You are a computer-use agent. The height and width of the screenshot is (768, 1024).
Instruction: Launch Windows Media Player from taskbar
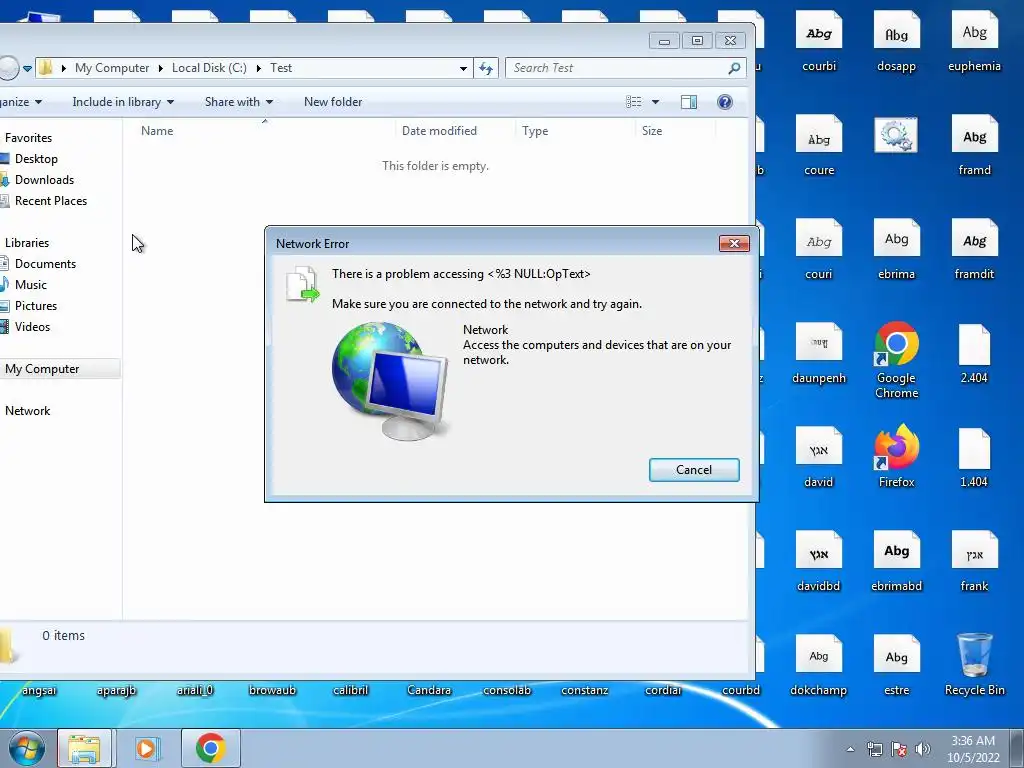coord(146,748)
